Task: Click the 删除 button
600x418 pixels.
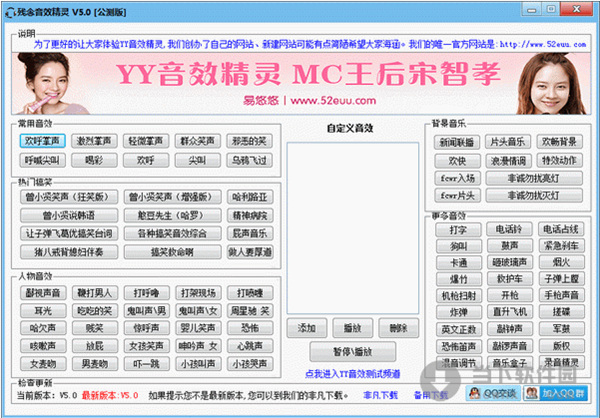Action: click(x=398, y=328)
